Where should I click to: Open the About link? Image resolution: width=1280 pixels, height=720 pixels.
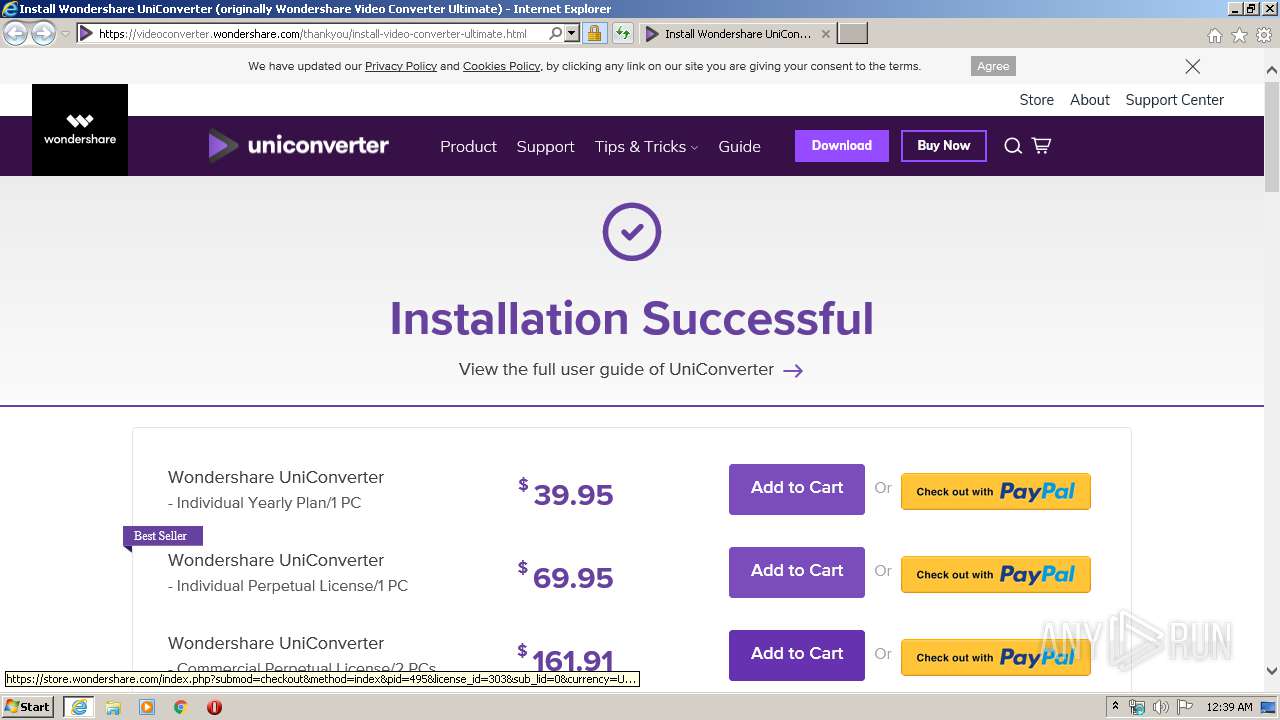(1090, 100)
